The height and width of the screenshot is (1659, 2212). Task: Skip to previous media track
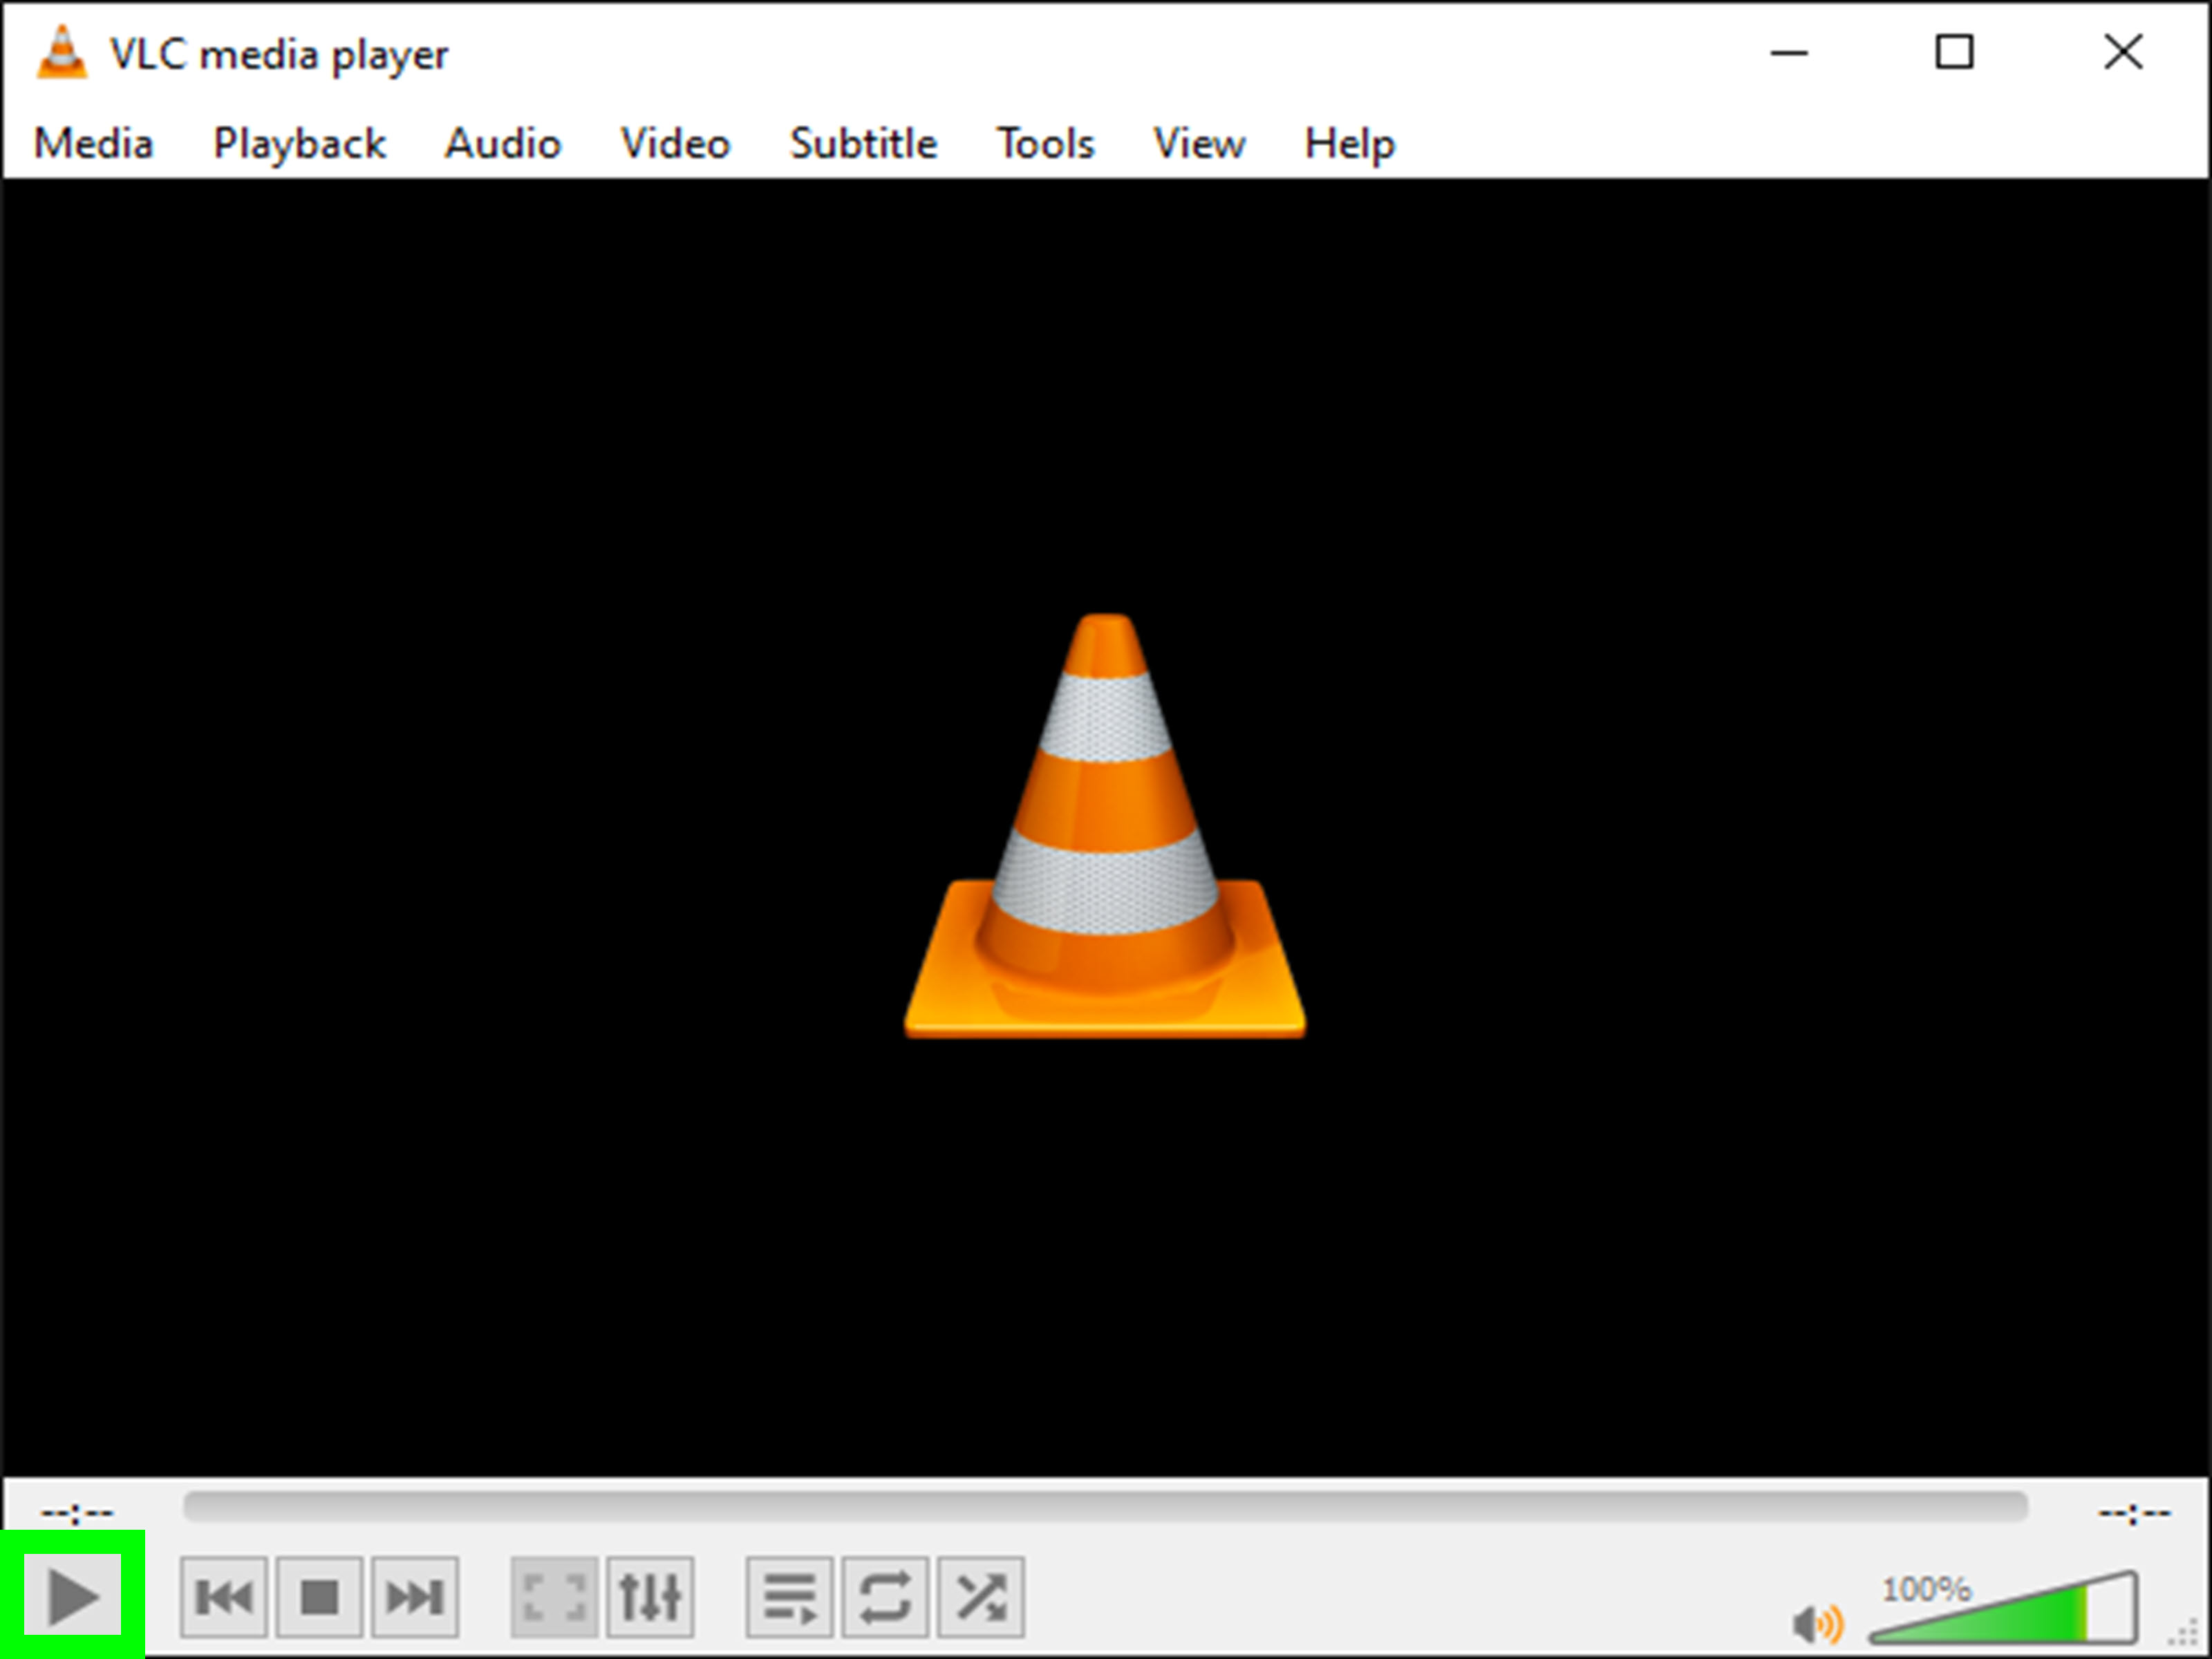(224, 1596)
